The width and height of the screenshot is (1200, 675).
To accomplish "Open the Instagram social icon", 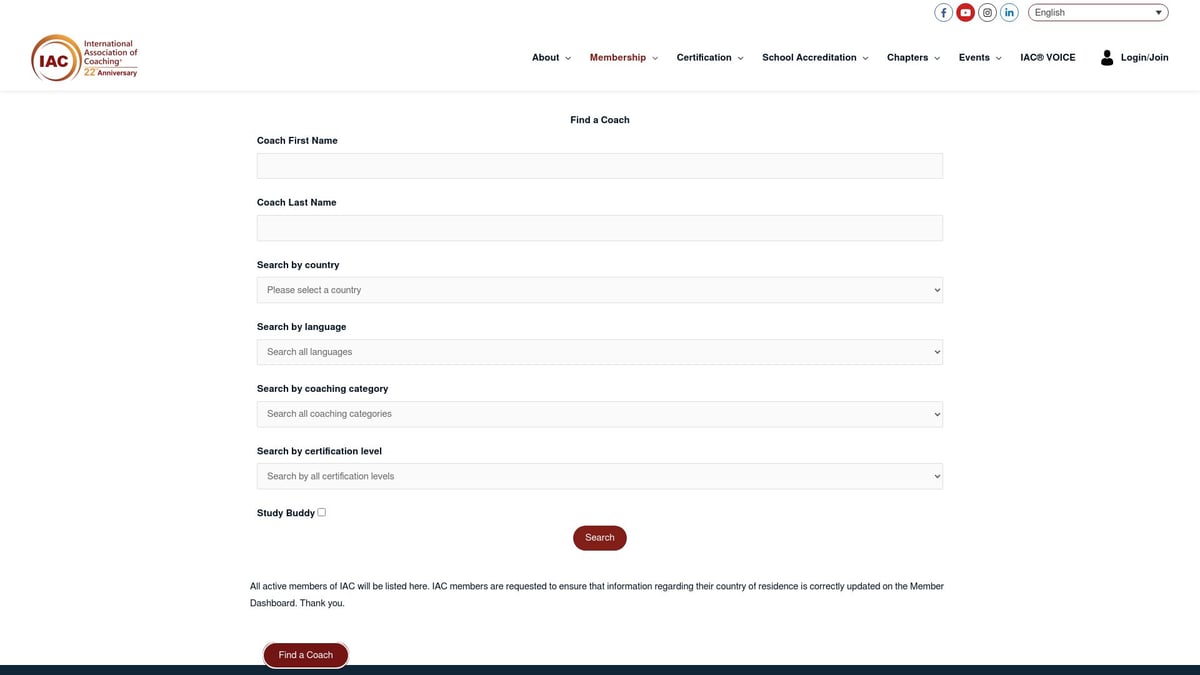I will point(987,13).
